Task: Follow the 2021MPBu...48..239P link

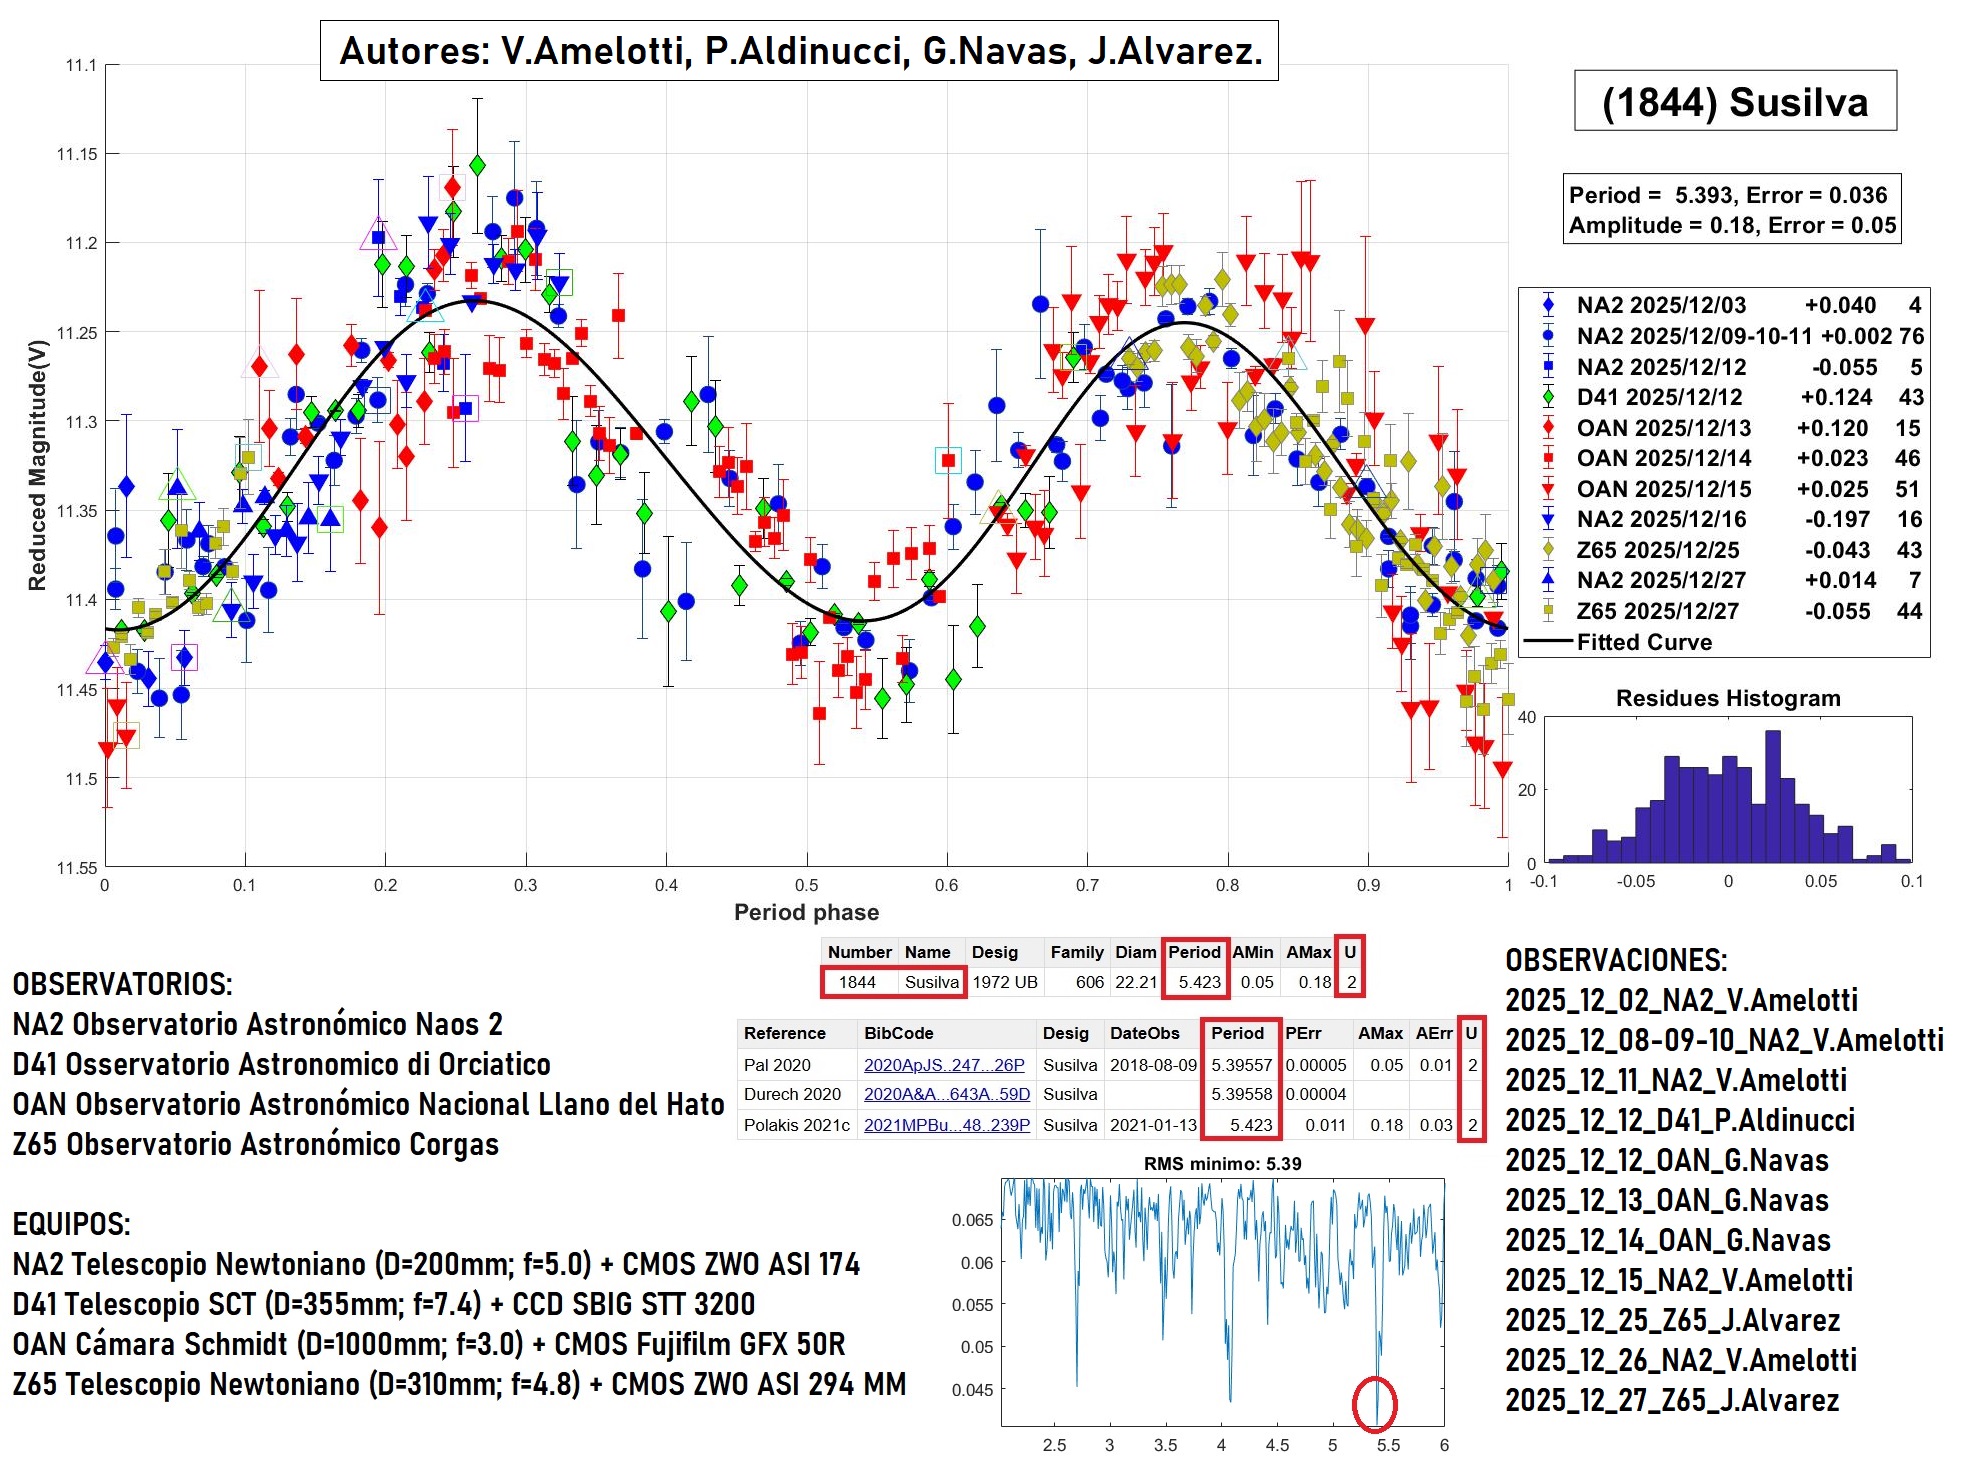Action: pyautogui.click(x=946, y=1125)
